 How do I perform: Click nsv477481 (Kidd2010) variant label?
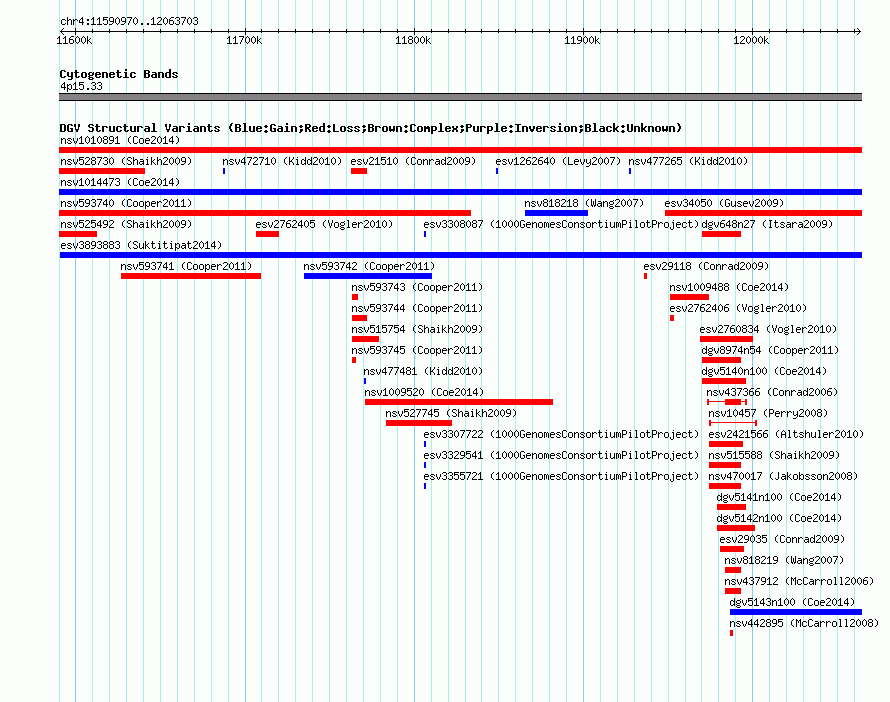(423, 371)
